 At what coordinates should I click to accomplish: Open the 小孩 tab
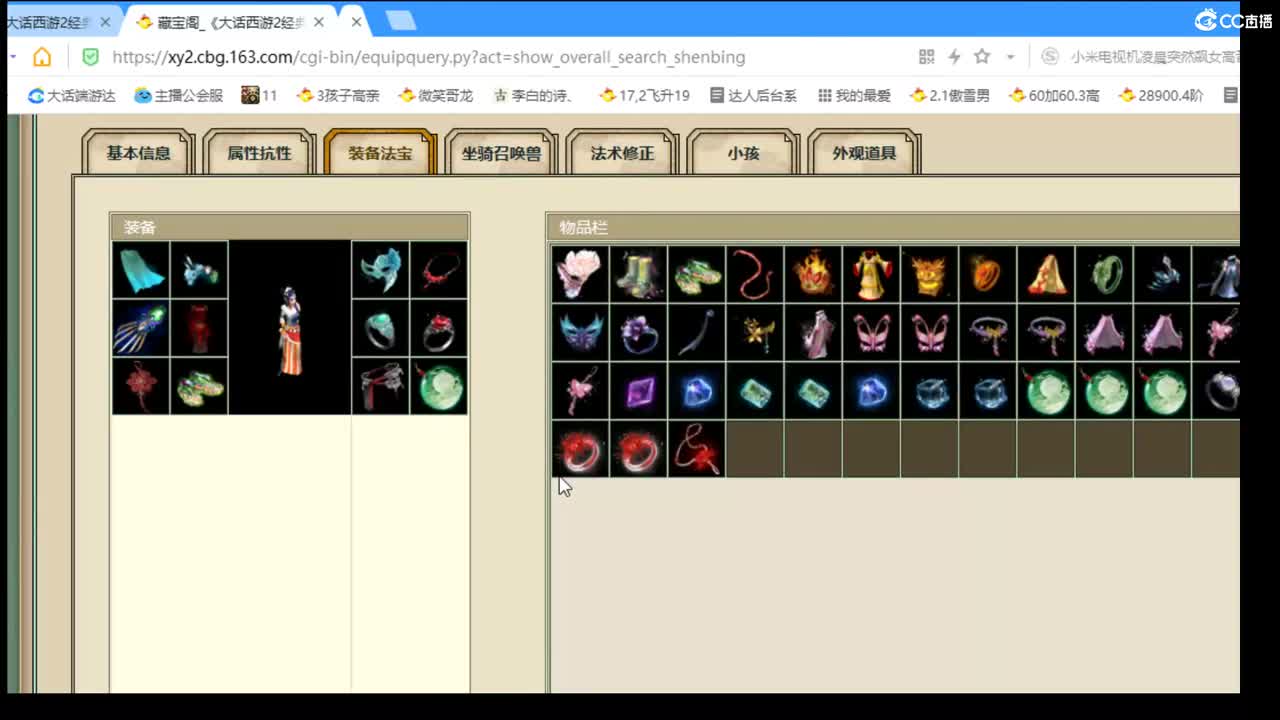[743, 153]
